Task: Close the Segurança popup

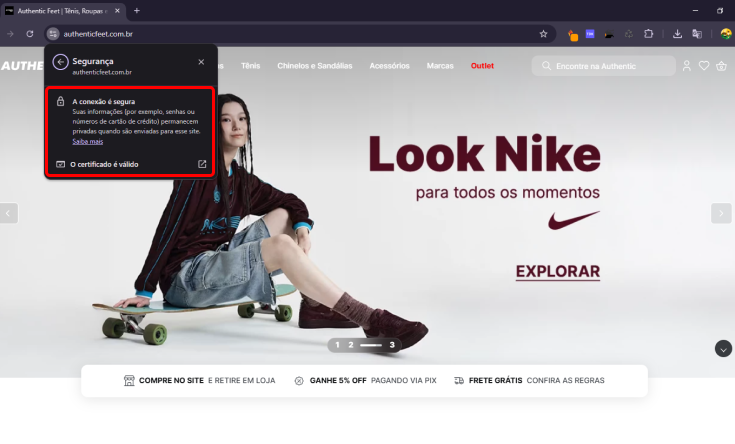Action: pos(201,62)
